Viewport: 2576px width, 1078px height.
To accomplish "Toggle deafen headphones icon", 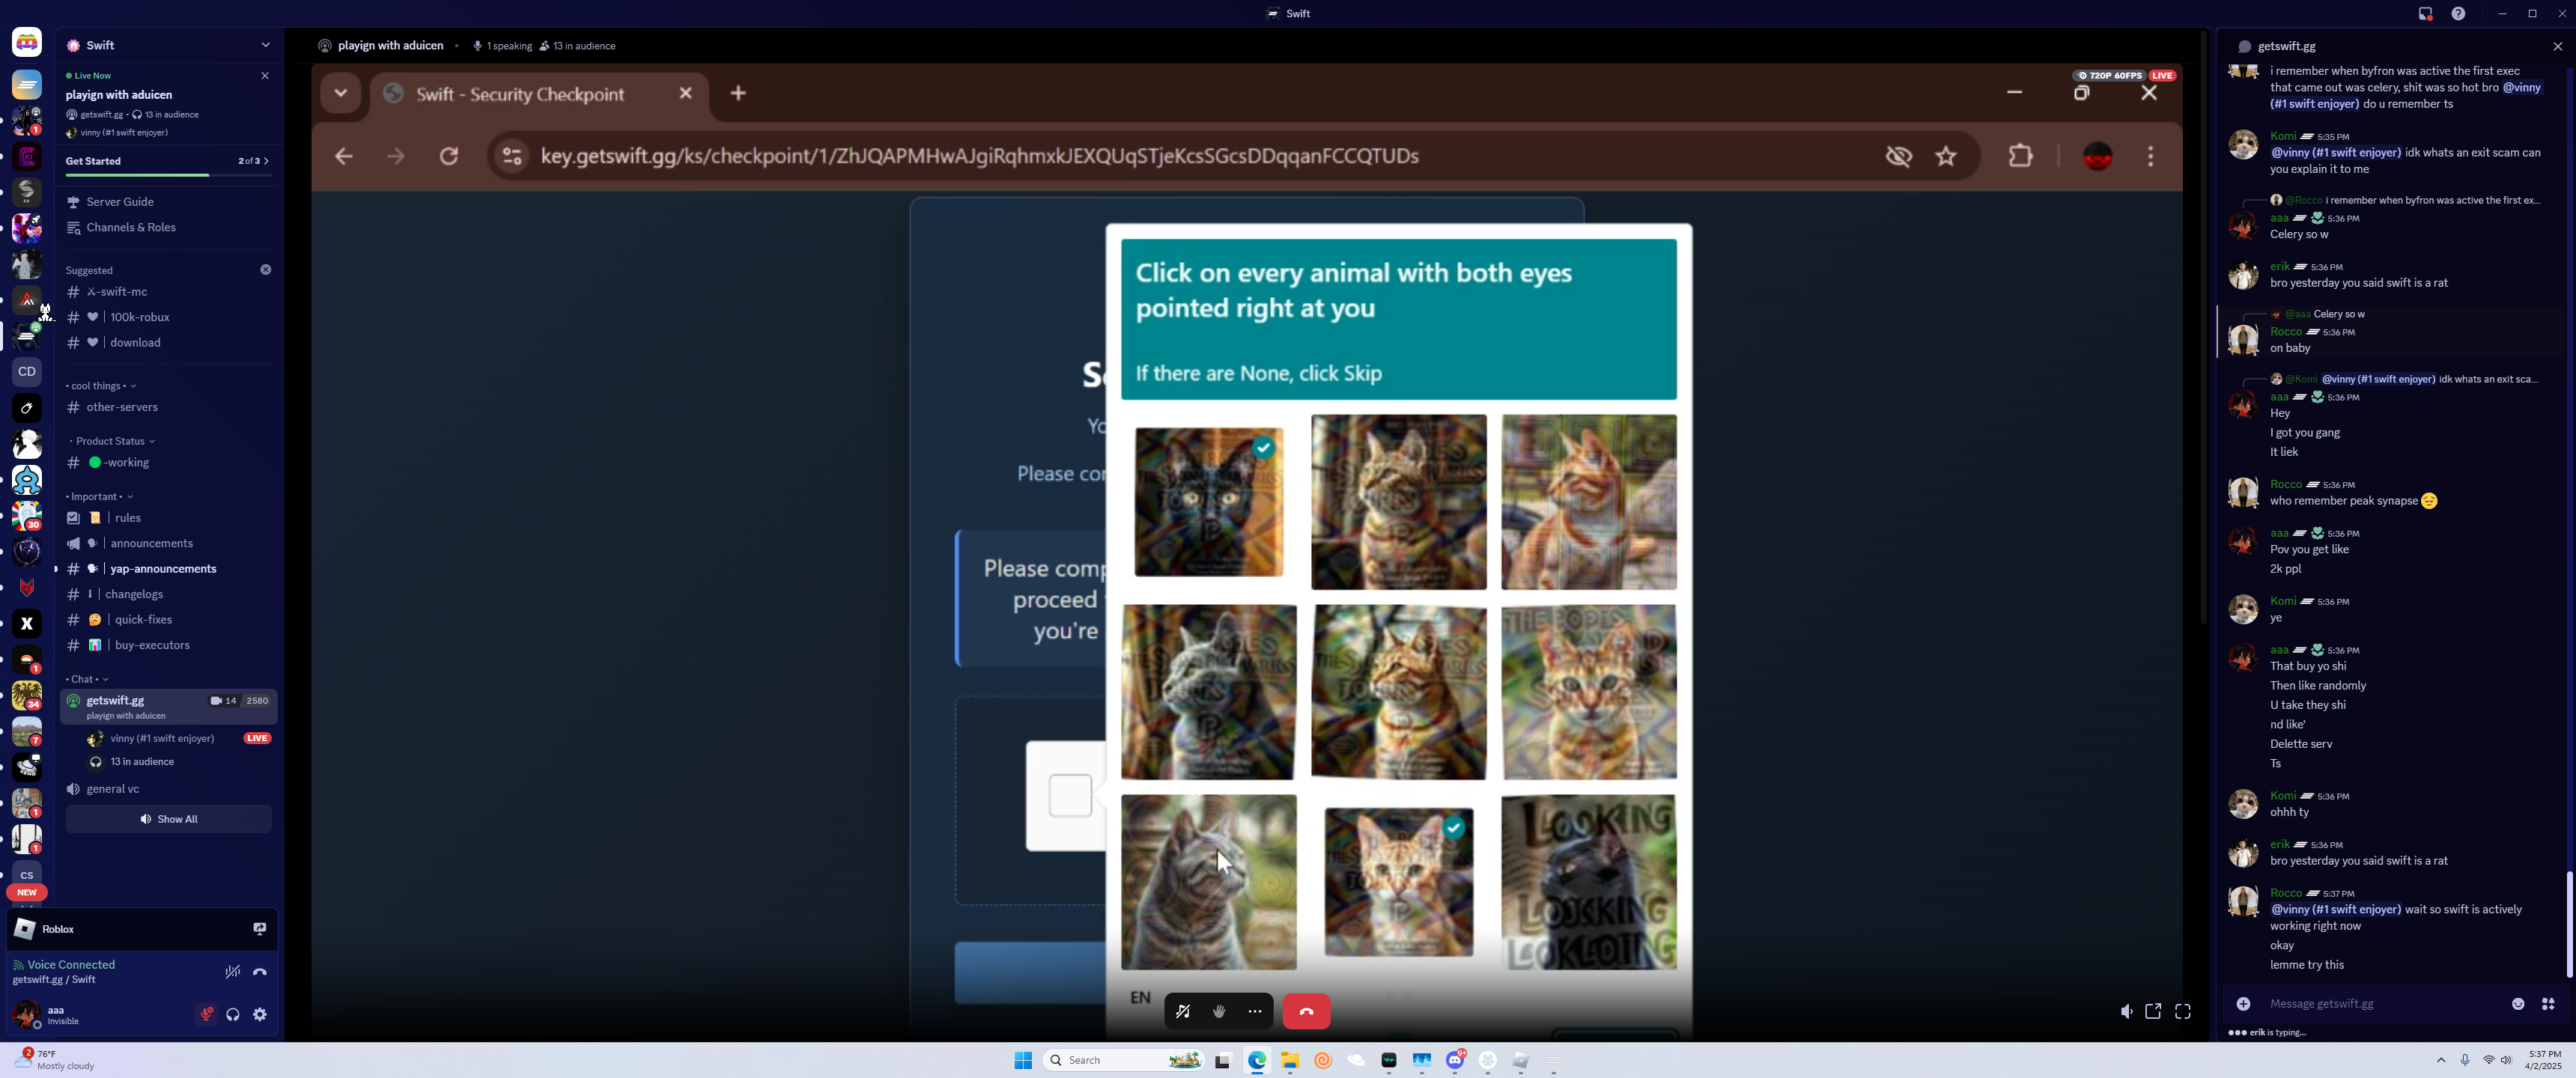I will click(233, 1014).
